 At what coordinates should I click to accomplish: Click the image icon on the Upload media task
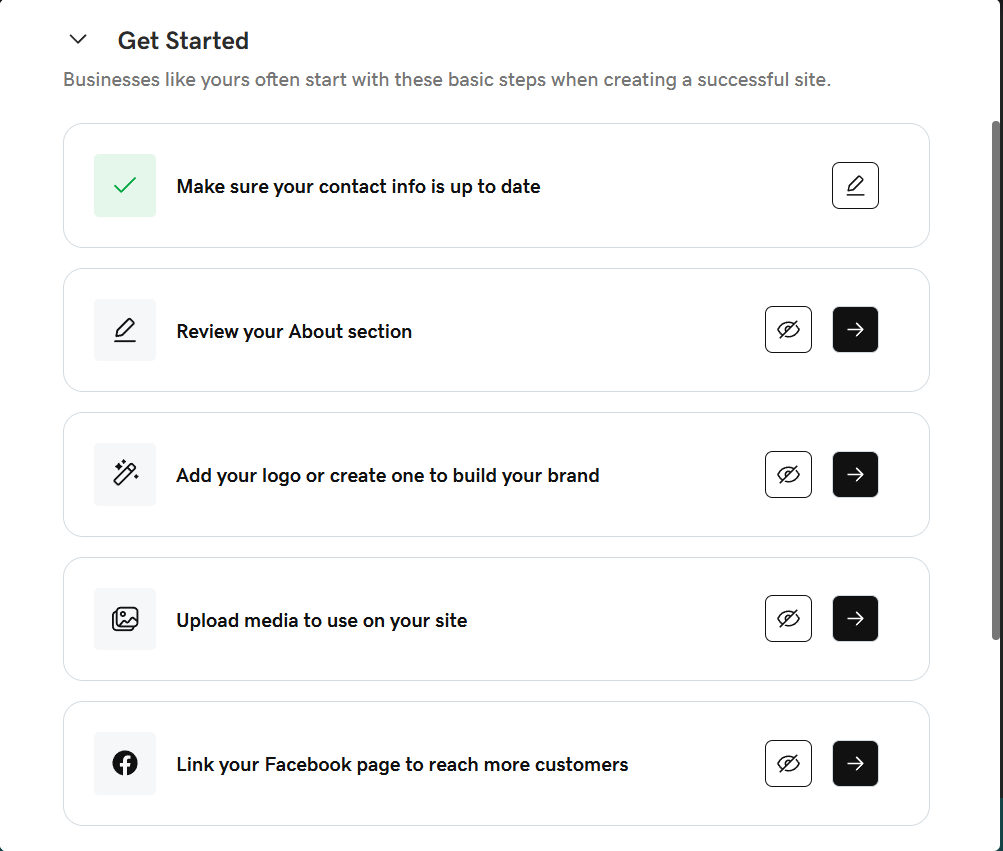124,618
